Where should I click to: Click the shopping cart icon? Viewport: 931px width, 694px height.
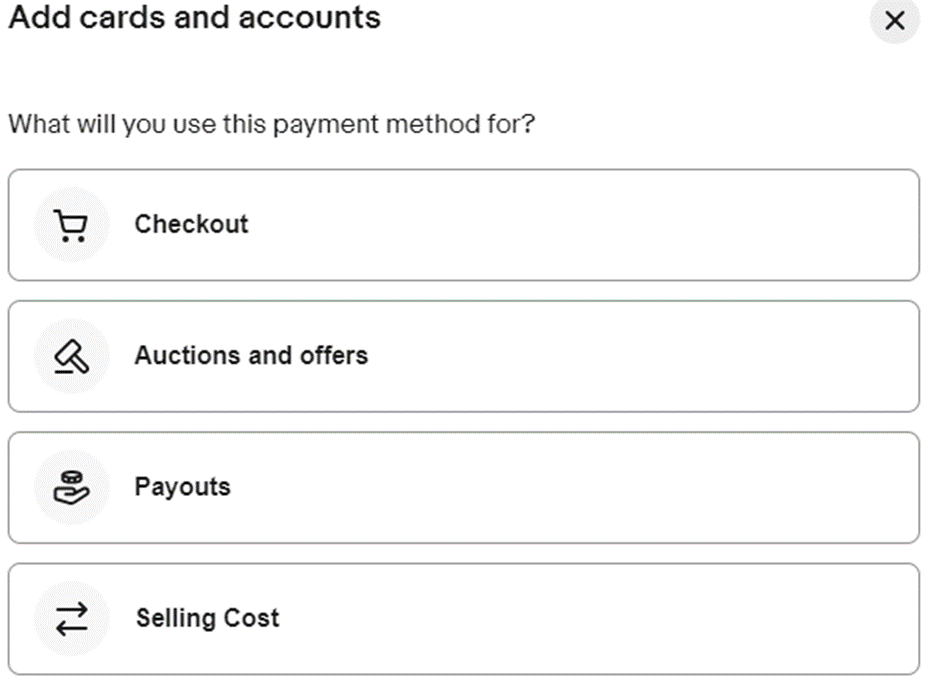pyautogui.click(x=71, y=225)
